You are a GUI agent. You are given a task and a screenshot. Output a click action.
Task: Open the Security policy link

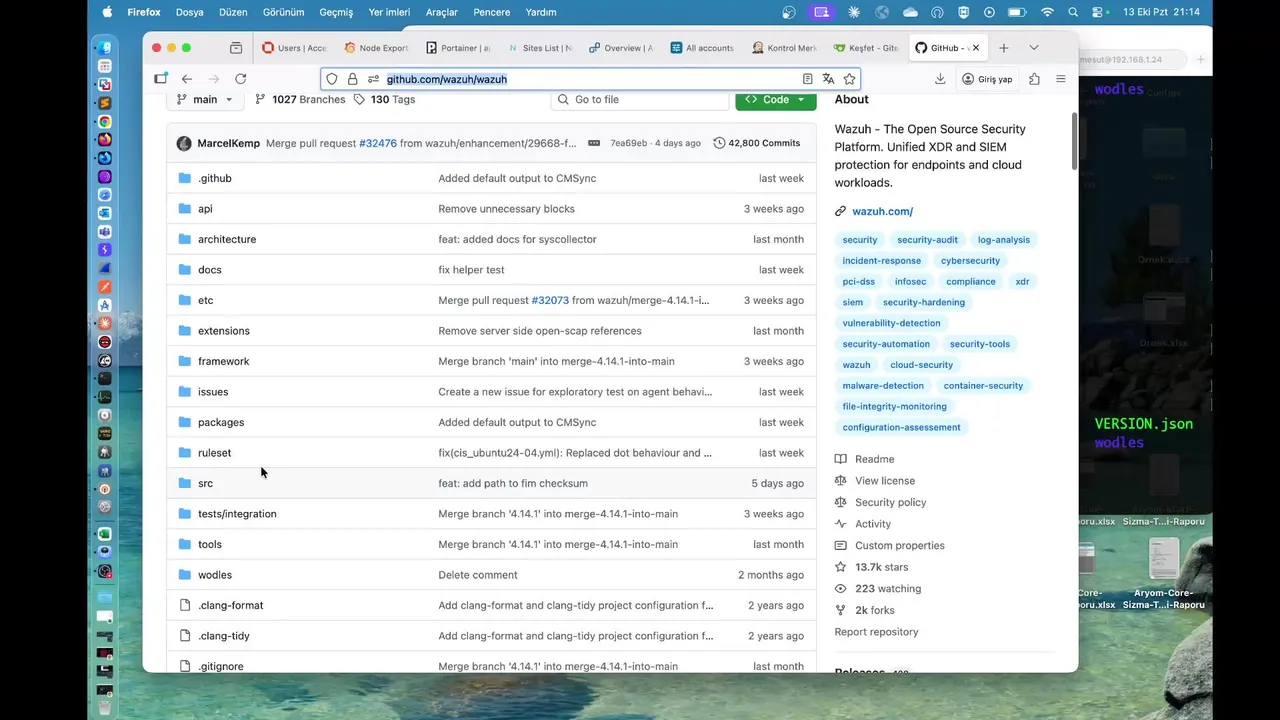[890, 503]
